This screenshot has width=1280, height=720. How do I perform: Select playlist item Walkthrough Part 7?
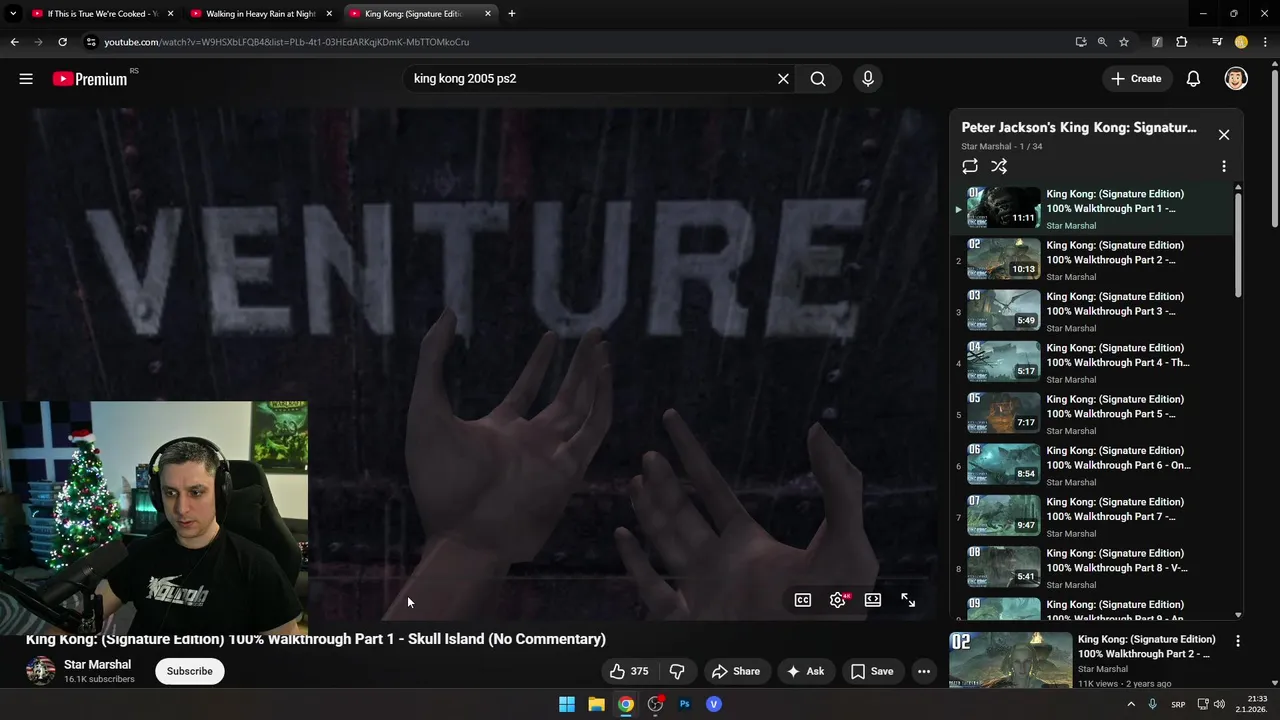[x=1094, y=517]
